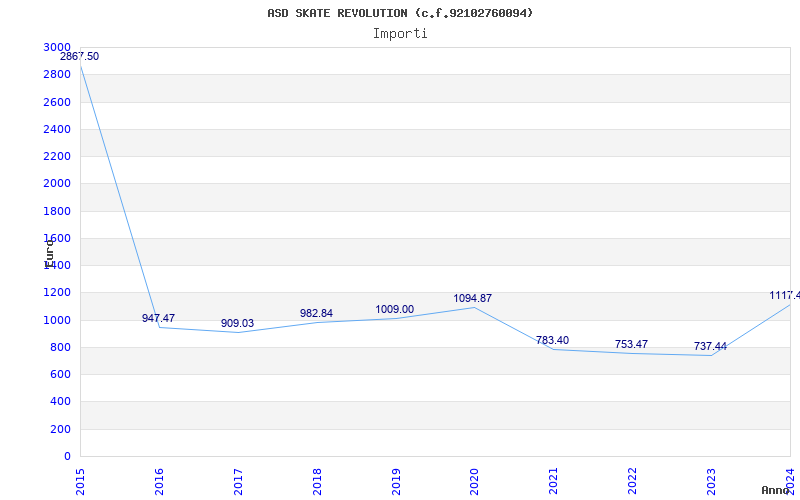This screenshot has height=500, width=800.
Task: Click the 1009.00 value label
Action: pos(395,310)
